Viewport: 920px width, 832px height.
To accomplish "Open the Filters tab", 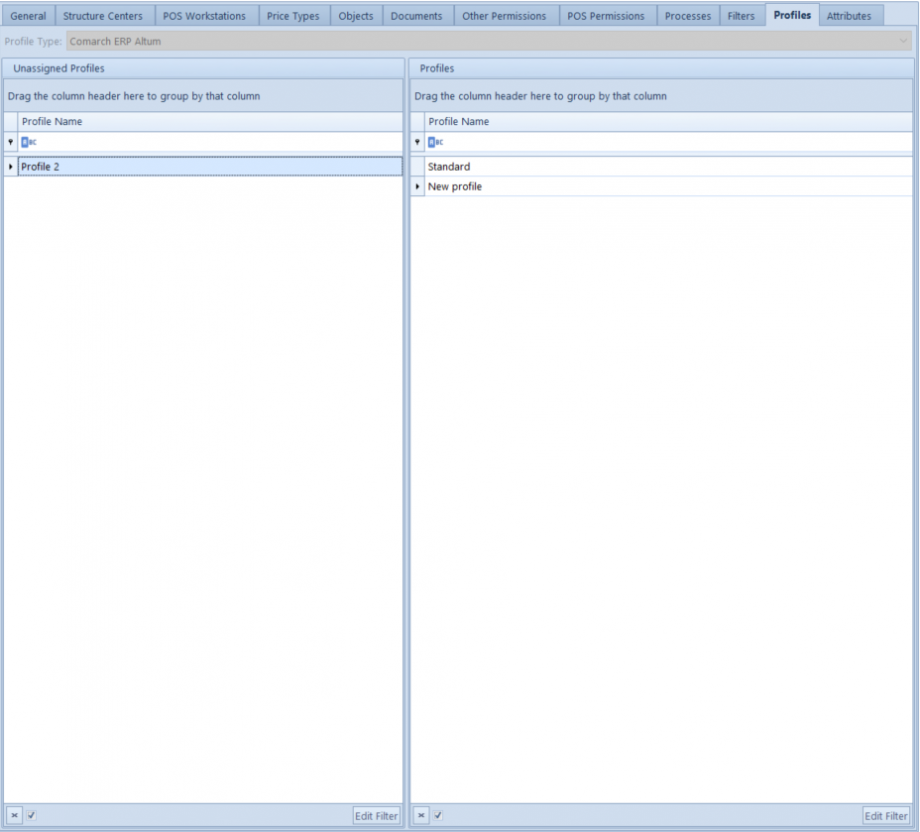I will [741, 16].
